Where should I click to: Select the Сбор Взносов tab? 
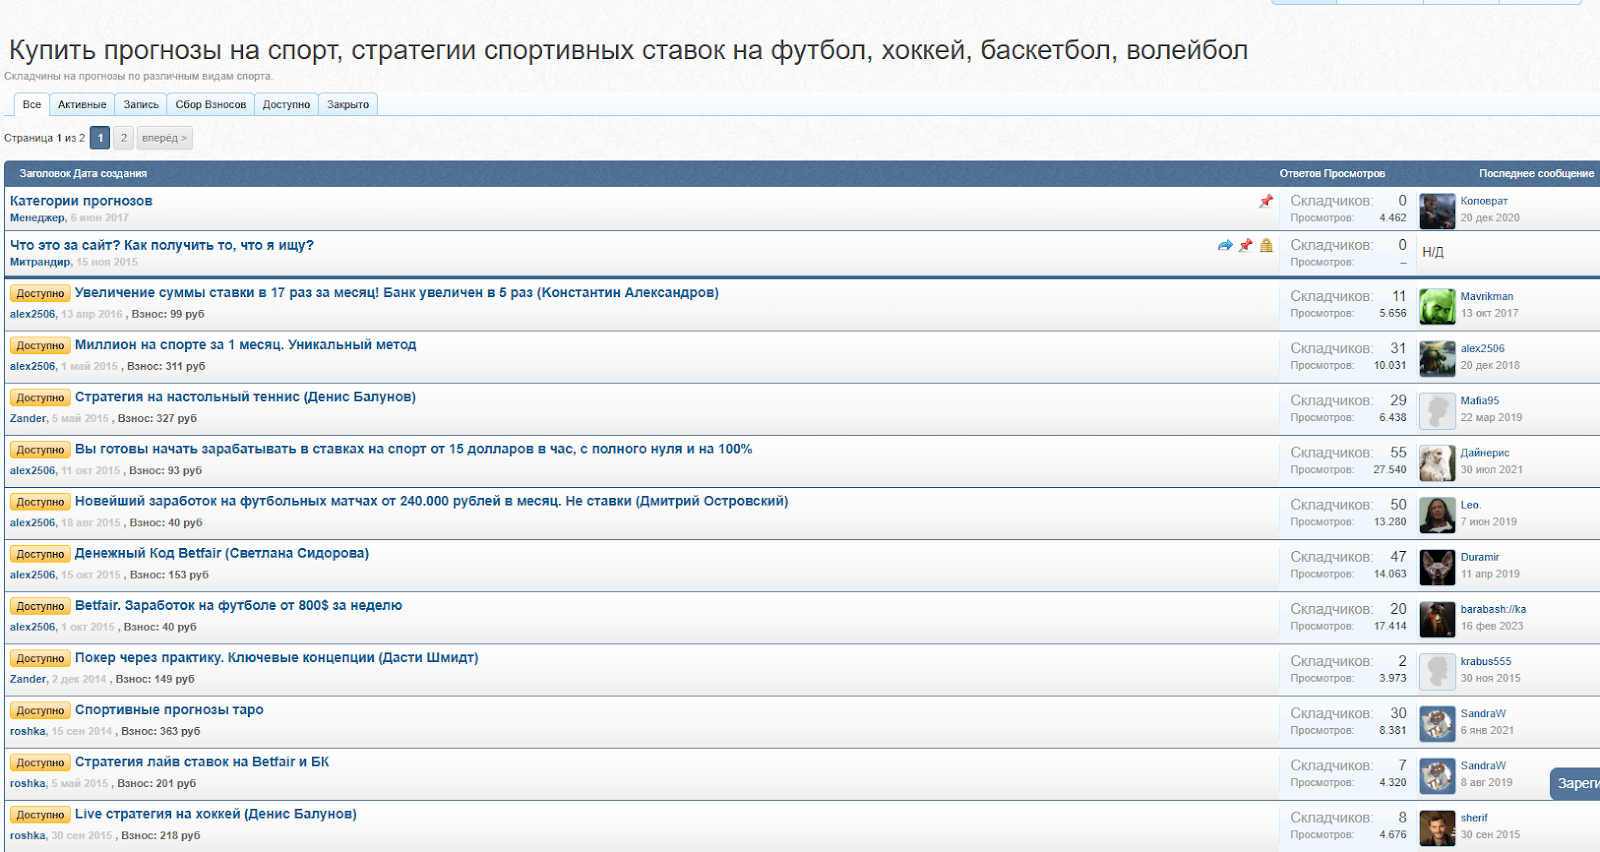210,105
